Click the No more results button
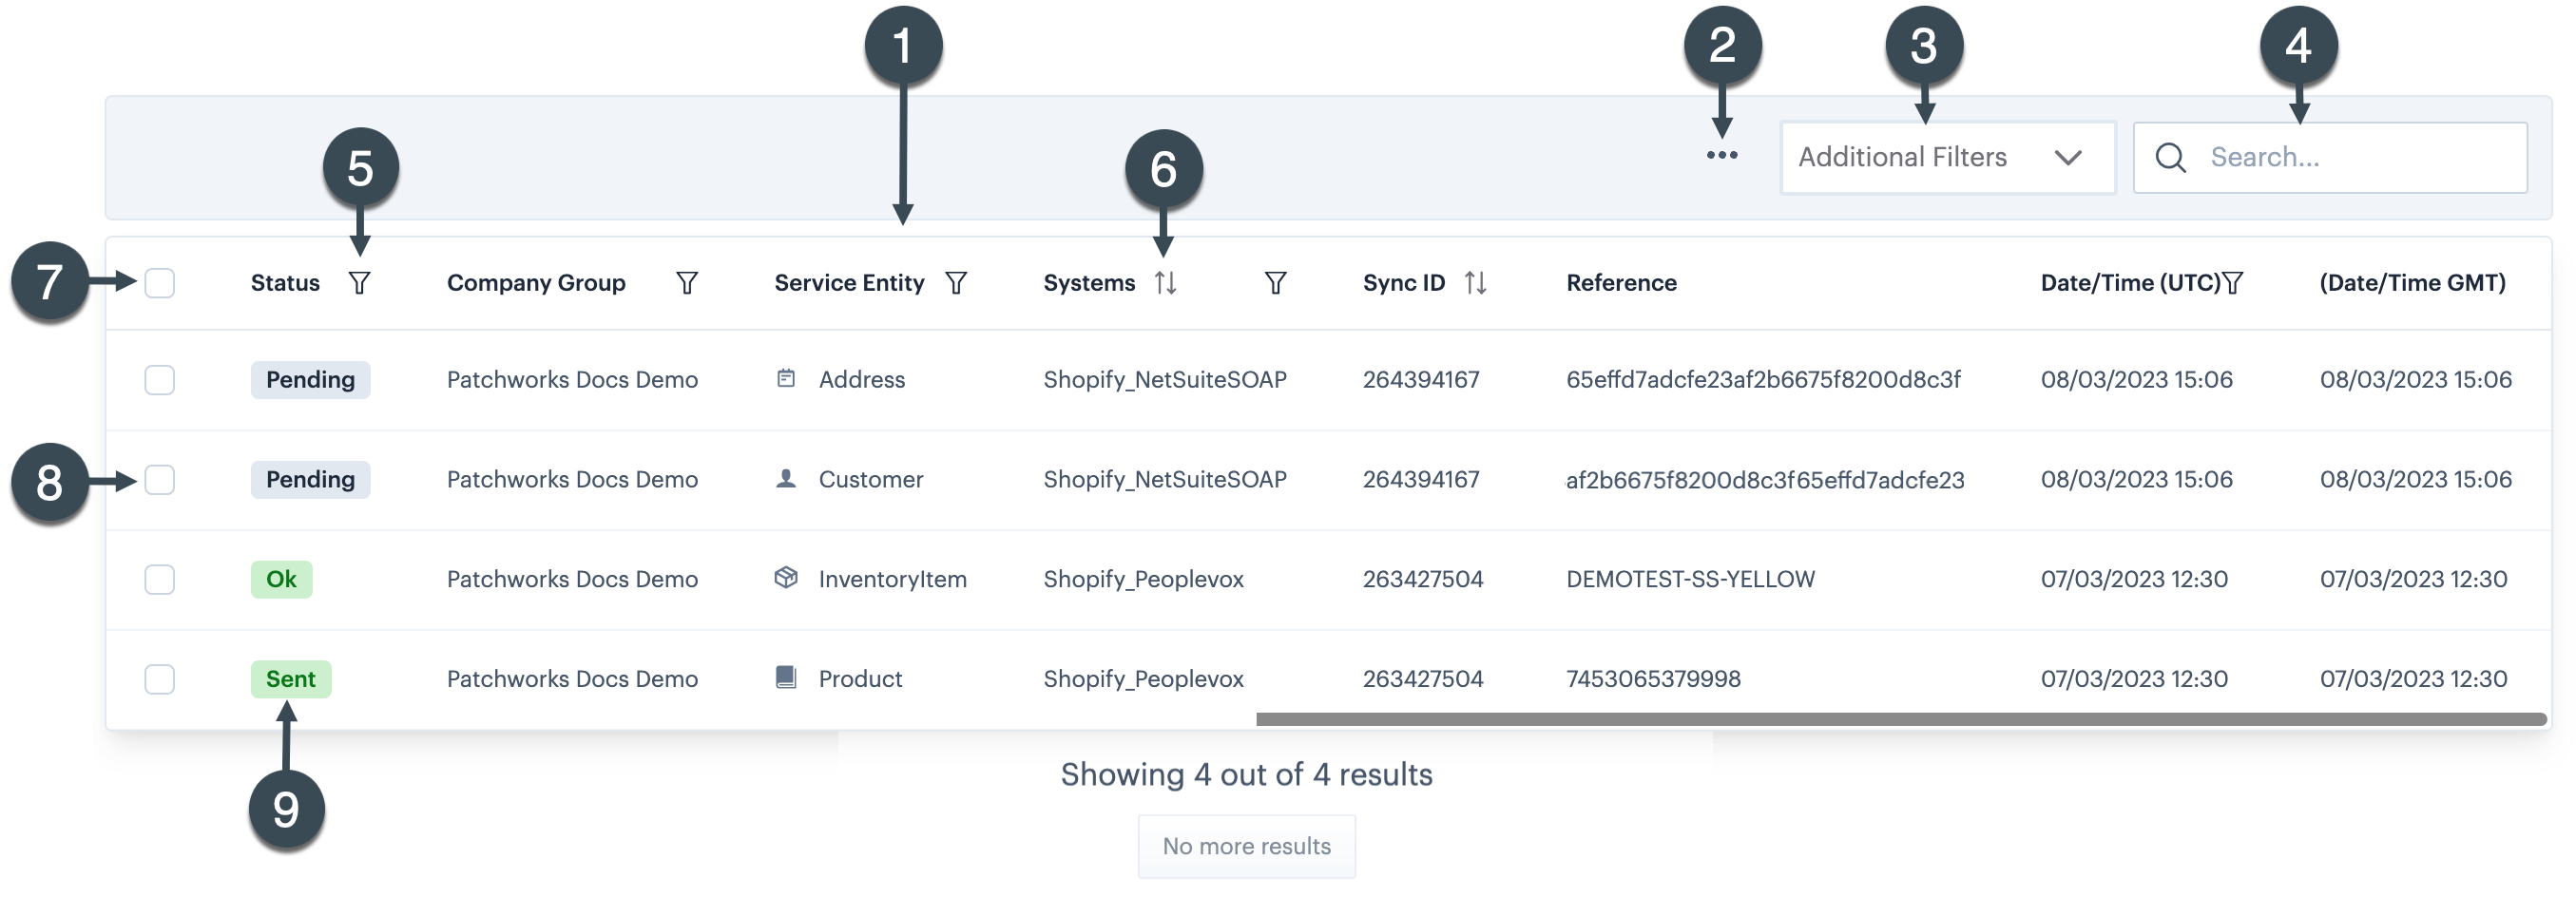Image resolution: width=2576 pixels, height=897 pixels. click(x=1246, y=846)
